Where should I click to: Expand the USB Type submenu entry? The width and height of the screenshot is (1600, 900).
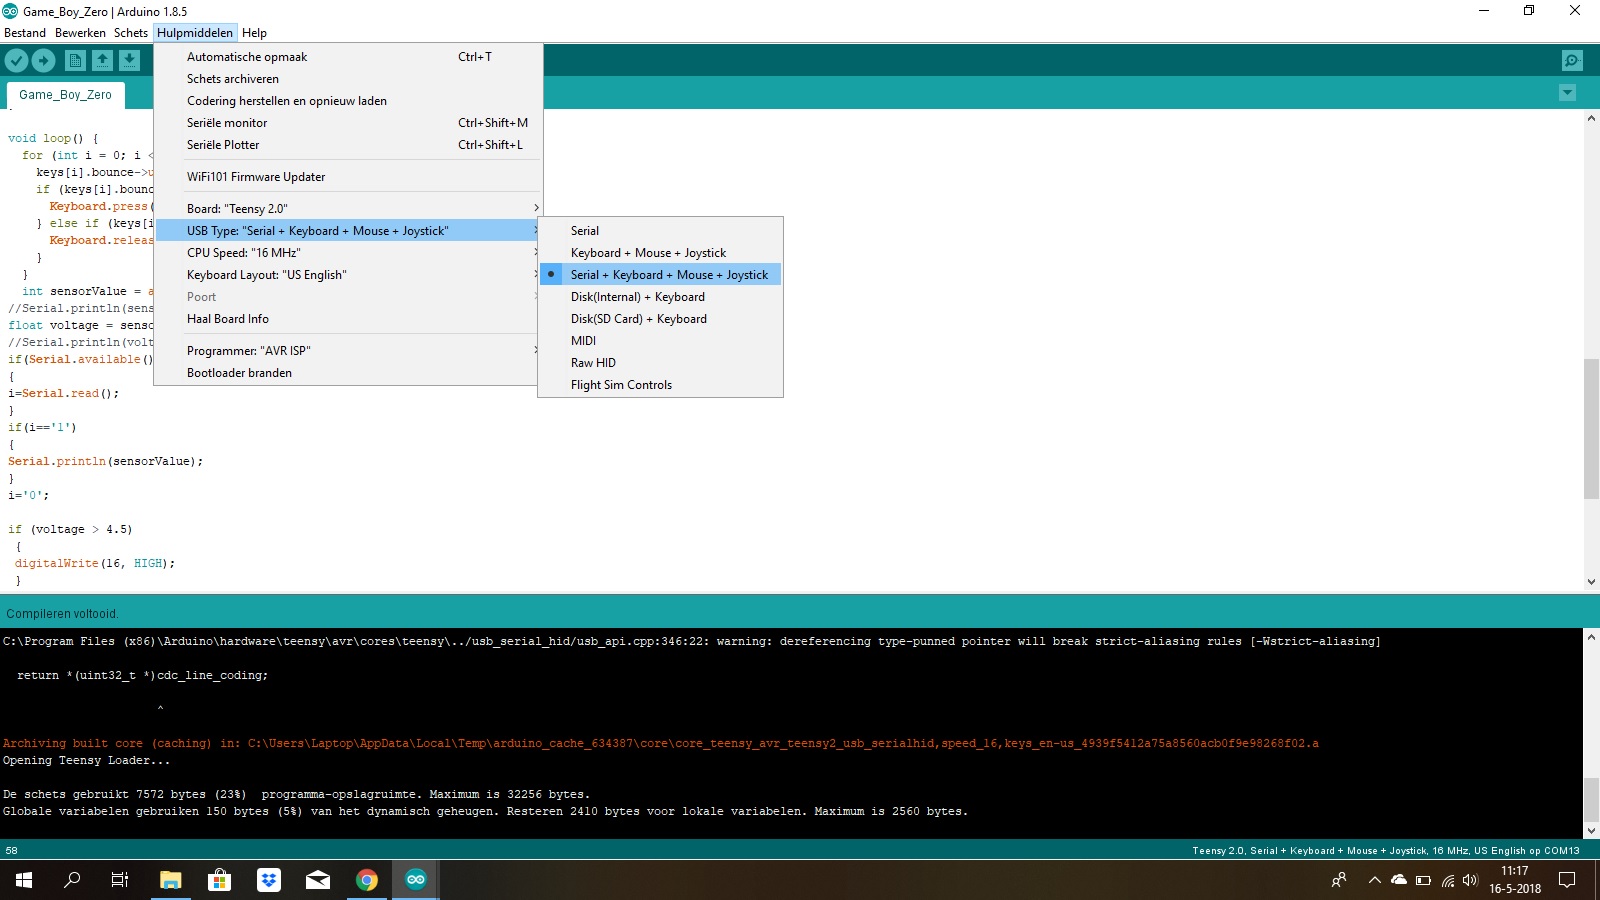click(348, 231)
